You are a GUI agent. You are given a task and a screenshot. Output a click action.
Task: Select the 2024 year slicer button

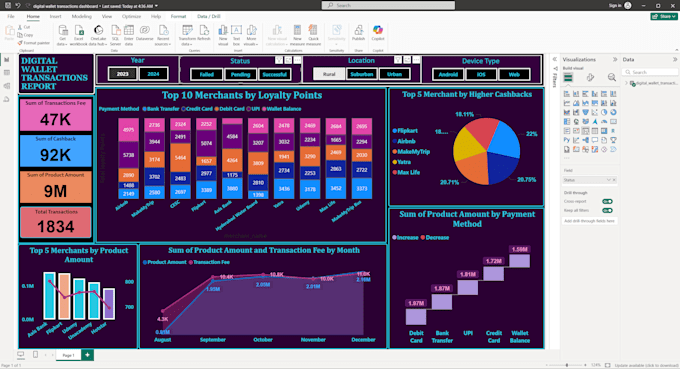154,74
